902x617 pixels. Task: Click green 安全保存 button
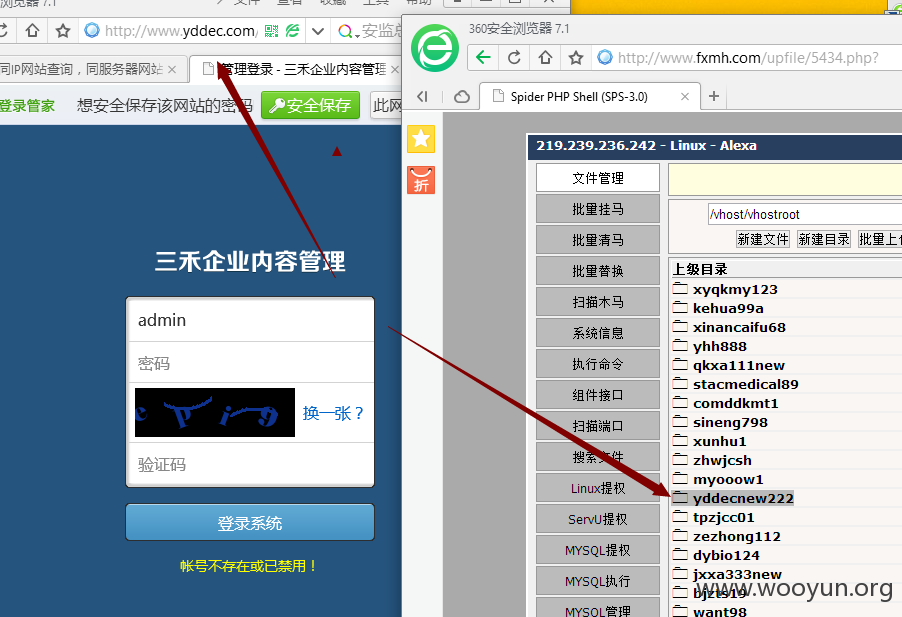coord(311,105)
